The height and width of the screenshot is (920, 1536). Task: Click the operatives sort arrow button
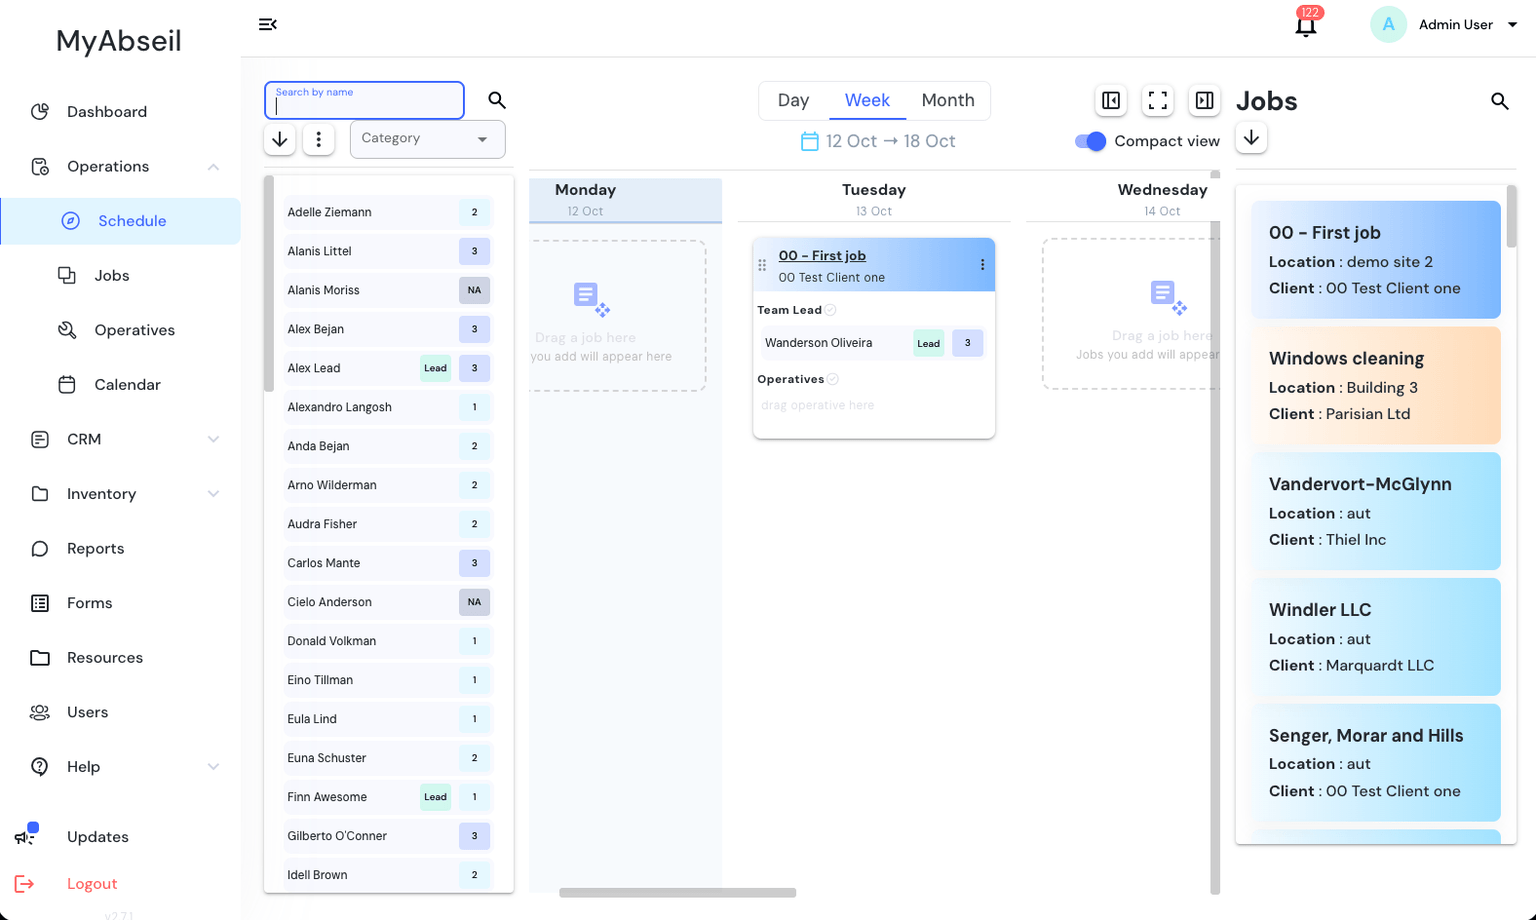(280, 139)
